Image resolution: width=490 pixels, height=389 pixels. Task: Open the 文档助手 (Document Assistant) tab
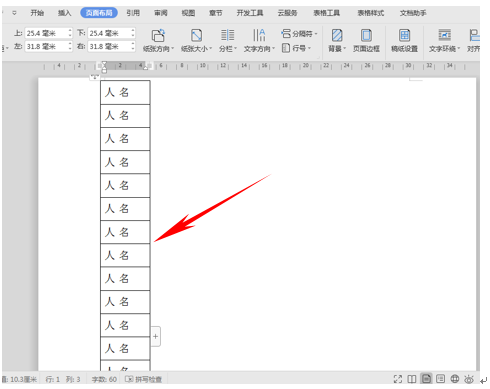pyautogui.click(x=413, y=13)
